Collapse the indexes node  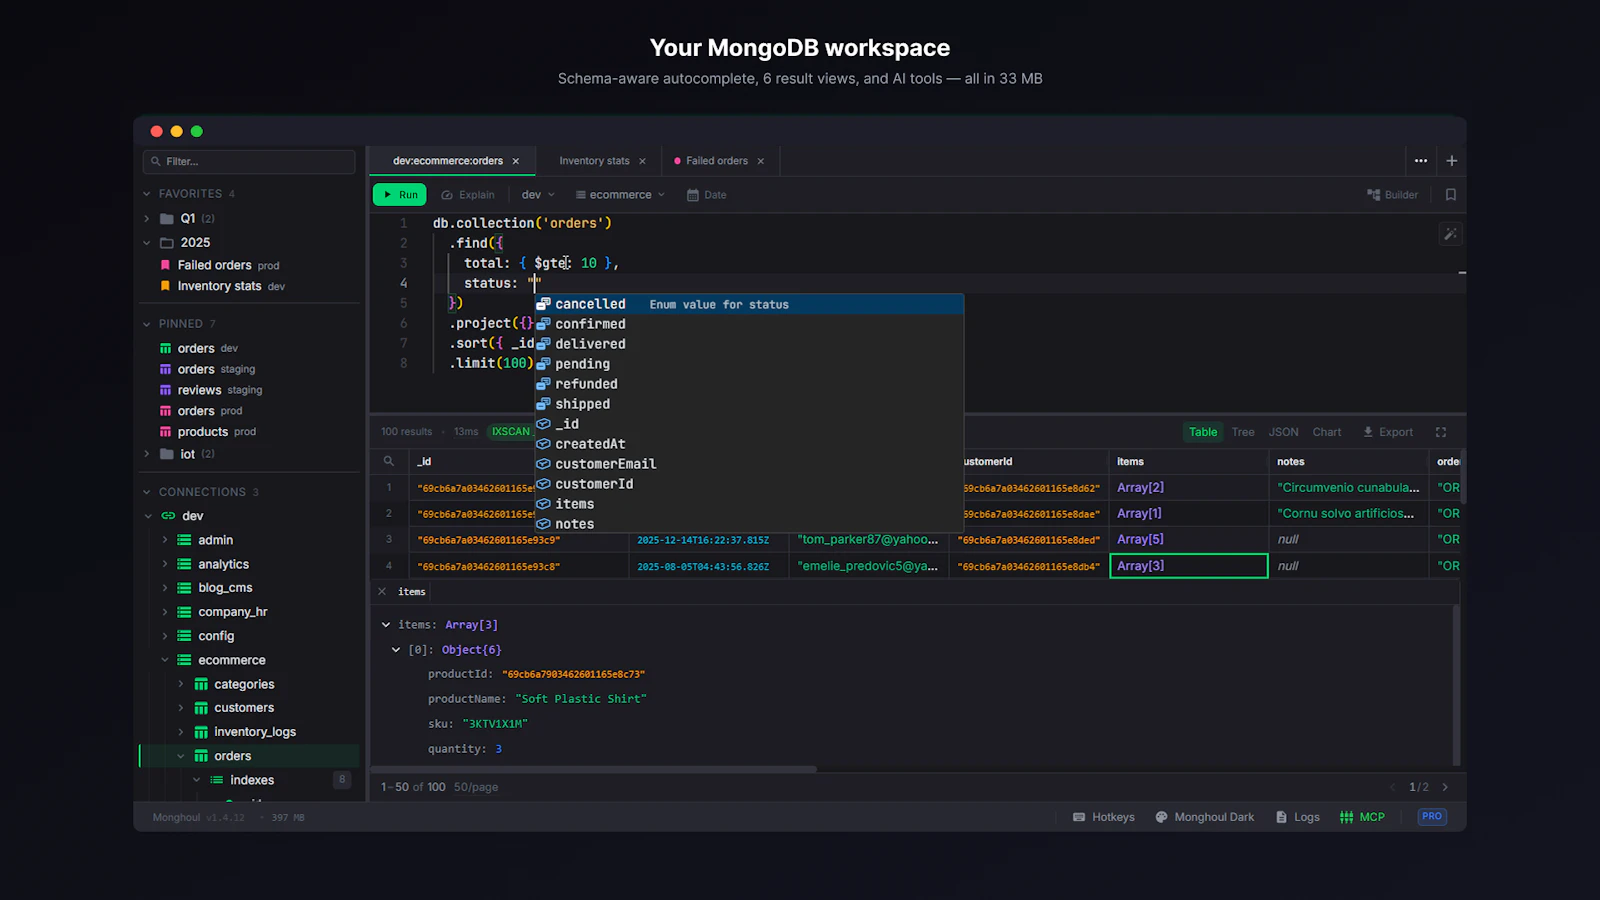[x=196, y=780]
